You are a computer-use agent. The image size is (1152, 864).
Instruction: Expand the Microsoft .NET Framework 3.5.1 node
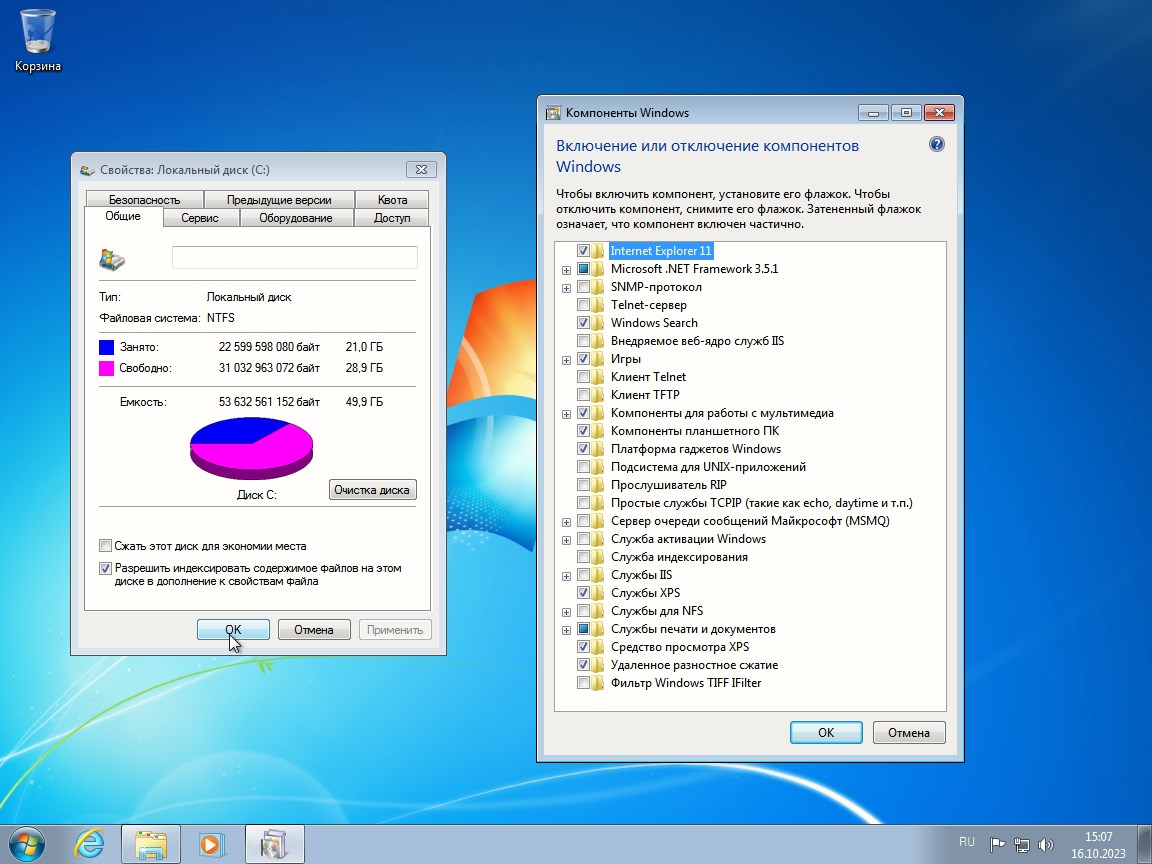[x=566, y=269]
